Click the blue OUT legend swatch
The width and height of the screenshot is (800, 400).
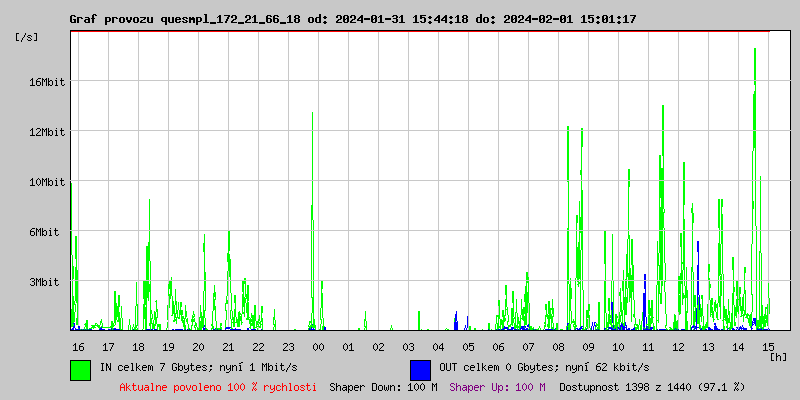coord(420,369)
